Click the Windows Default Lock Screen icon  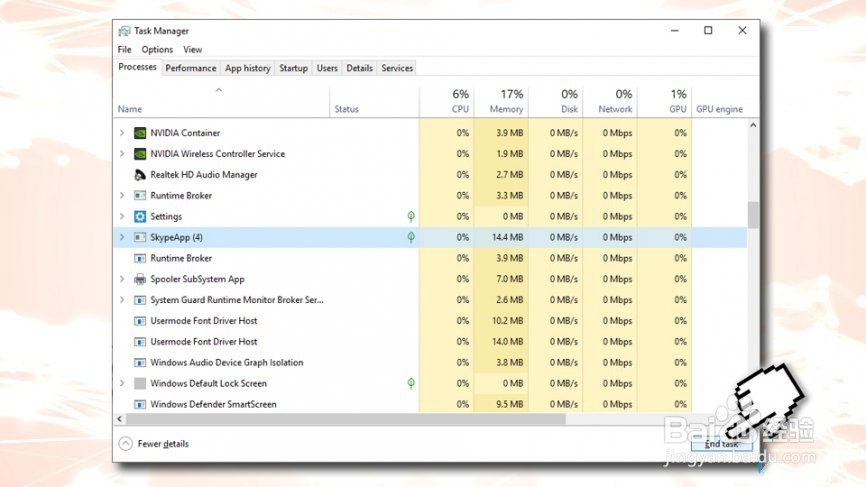tap(140, 383)
